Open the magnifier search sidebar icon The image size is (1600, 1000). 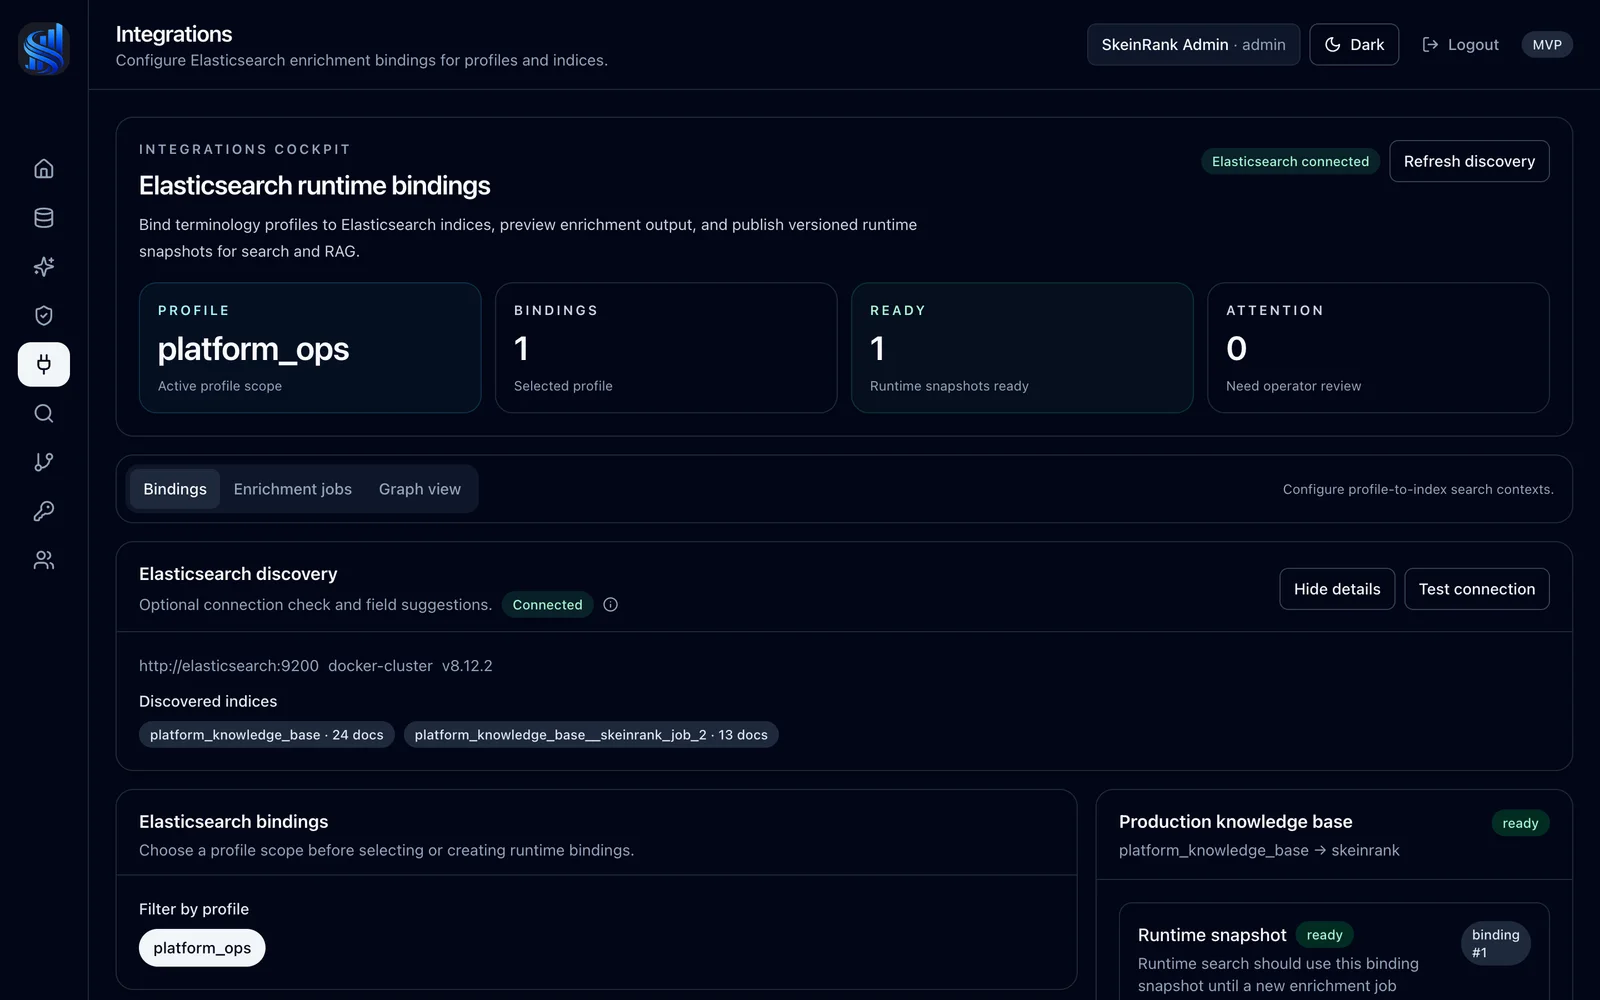pyautogui.click(x=44, y=413)
